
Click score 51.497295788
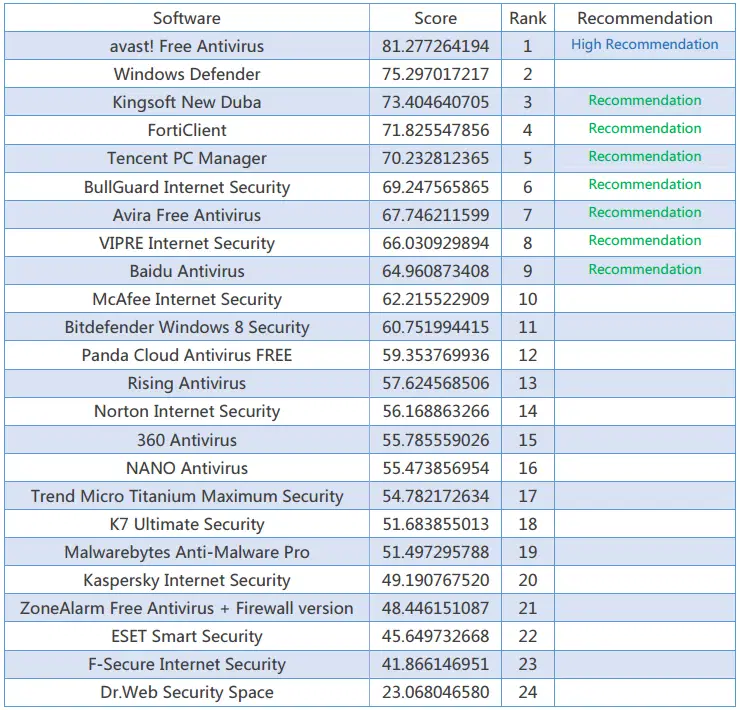point(435,552)
